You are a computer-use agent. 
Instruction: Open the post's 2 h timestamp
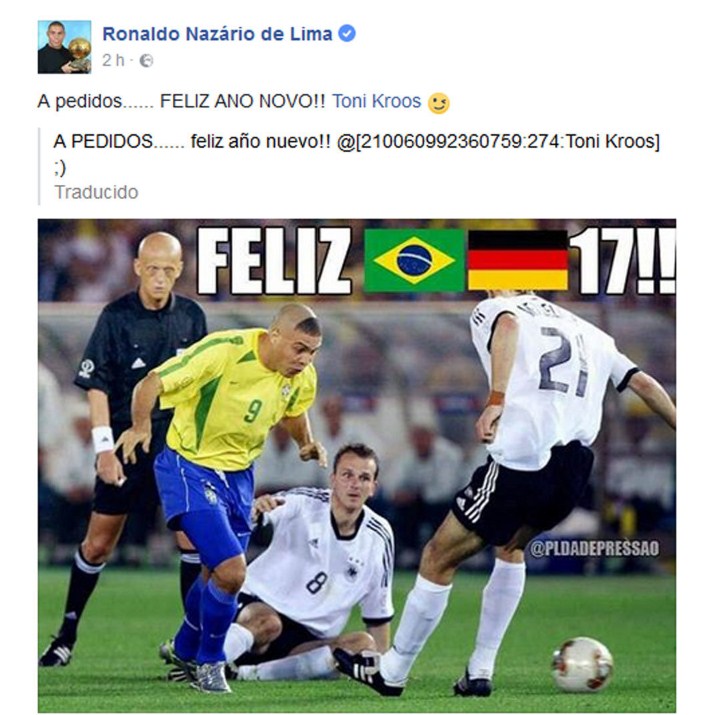[x=113, y=60]
